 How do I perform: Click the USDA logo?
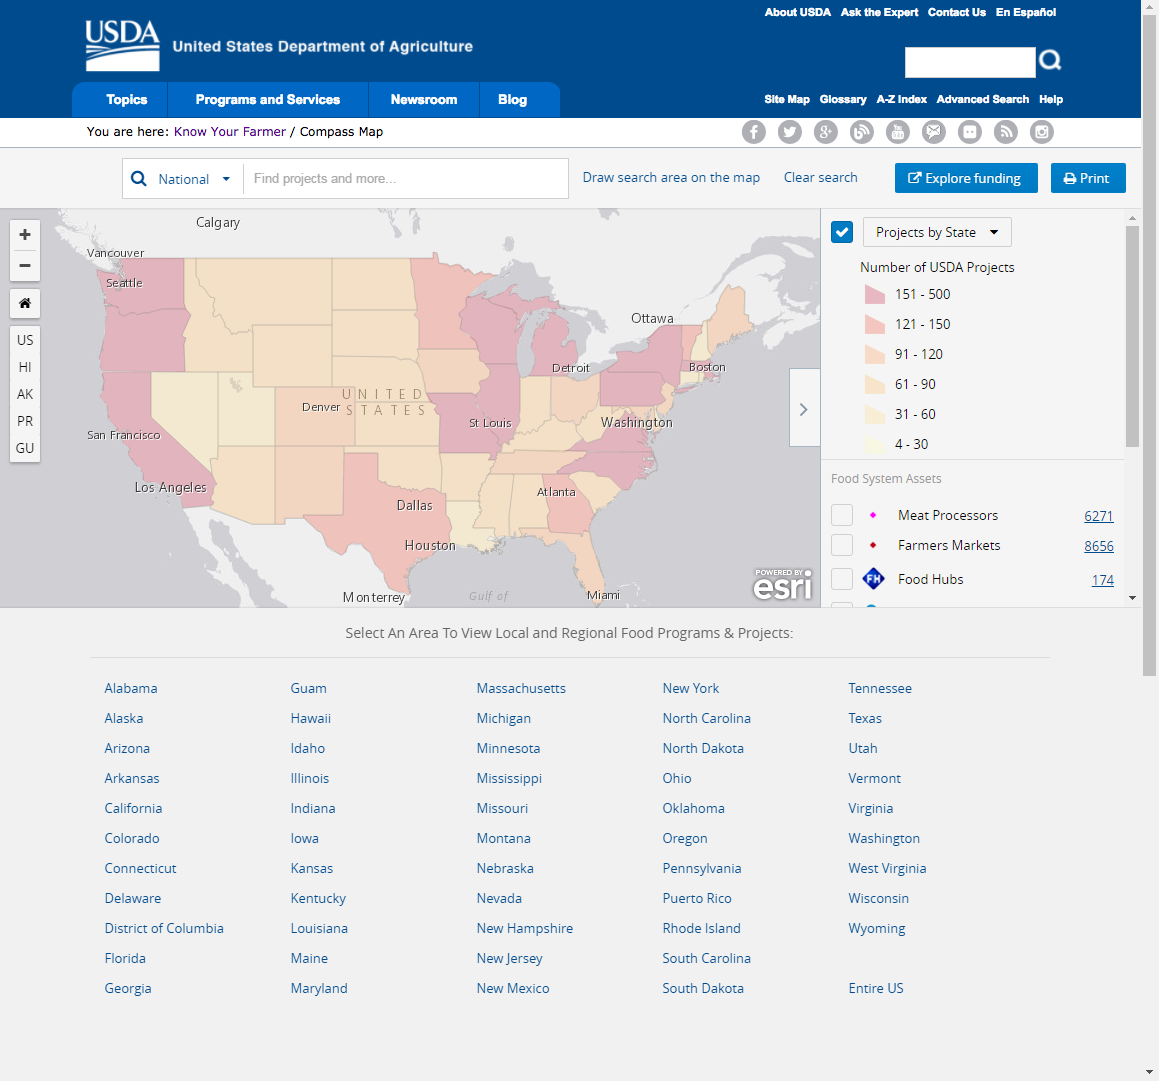pyautogui.click(x=122, y=45)
